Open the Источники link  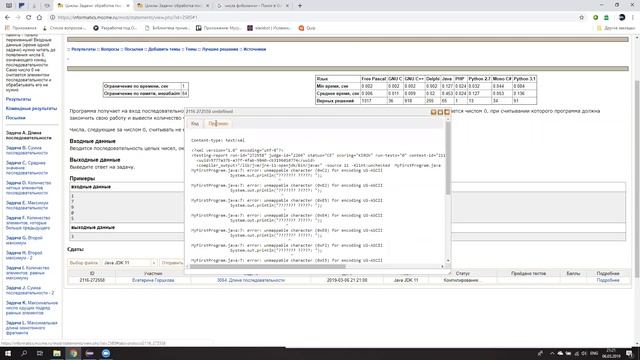click(x=255, y=49)
